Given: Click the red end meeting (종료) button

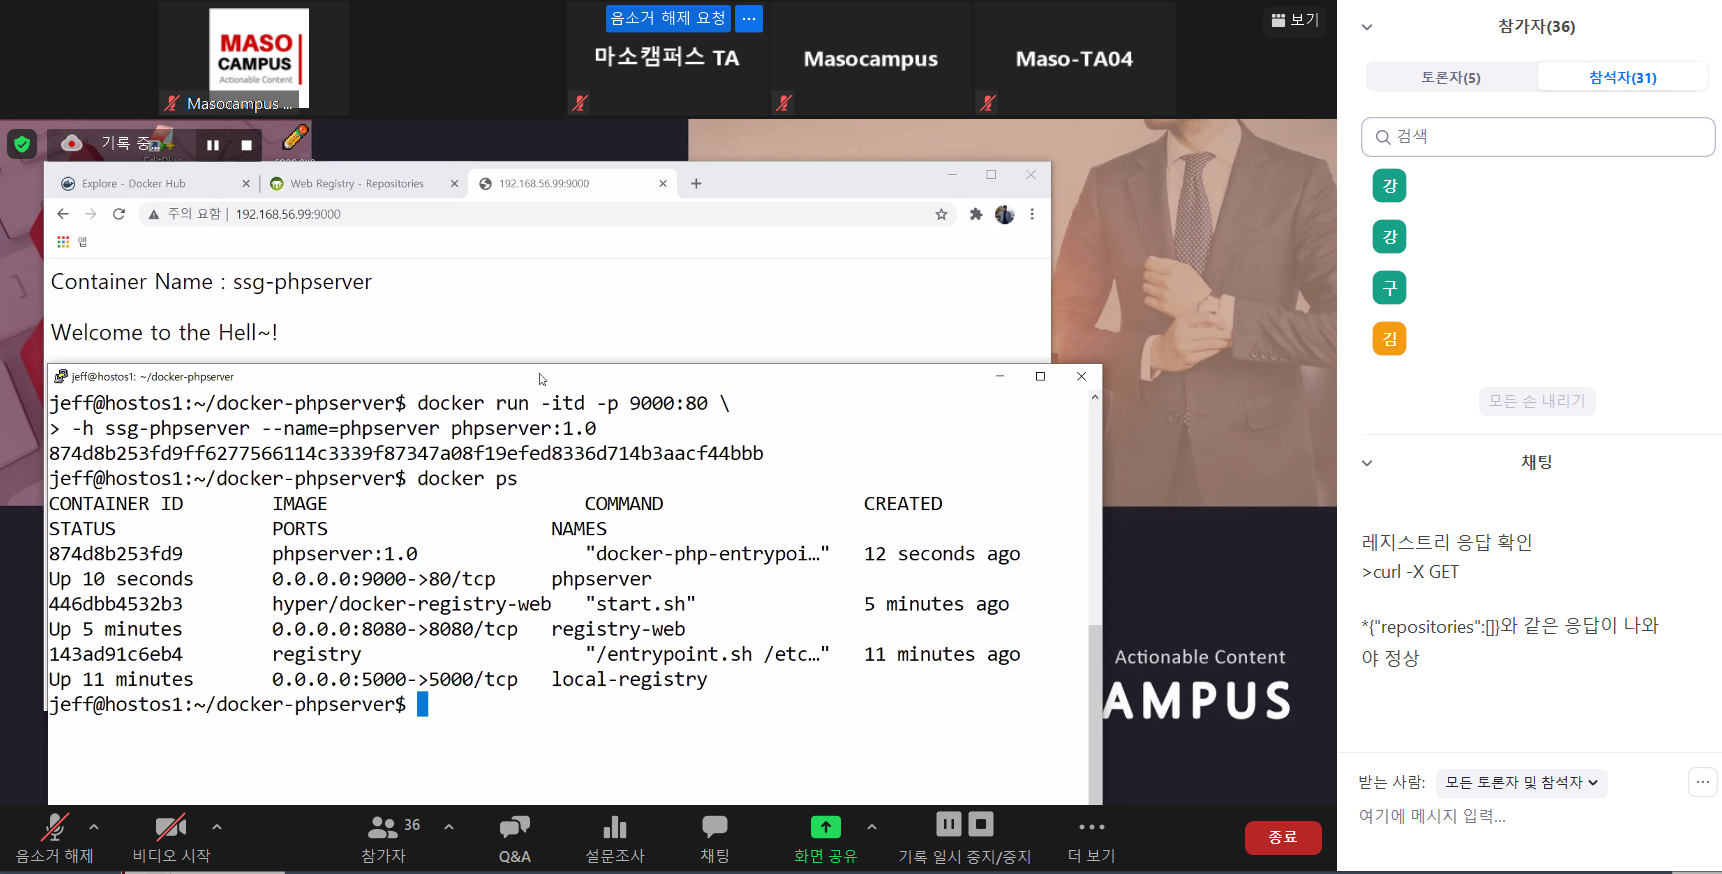Looking at the screenshot, I should [1282, 837].
